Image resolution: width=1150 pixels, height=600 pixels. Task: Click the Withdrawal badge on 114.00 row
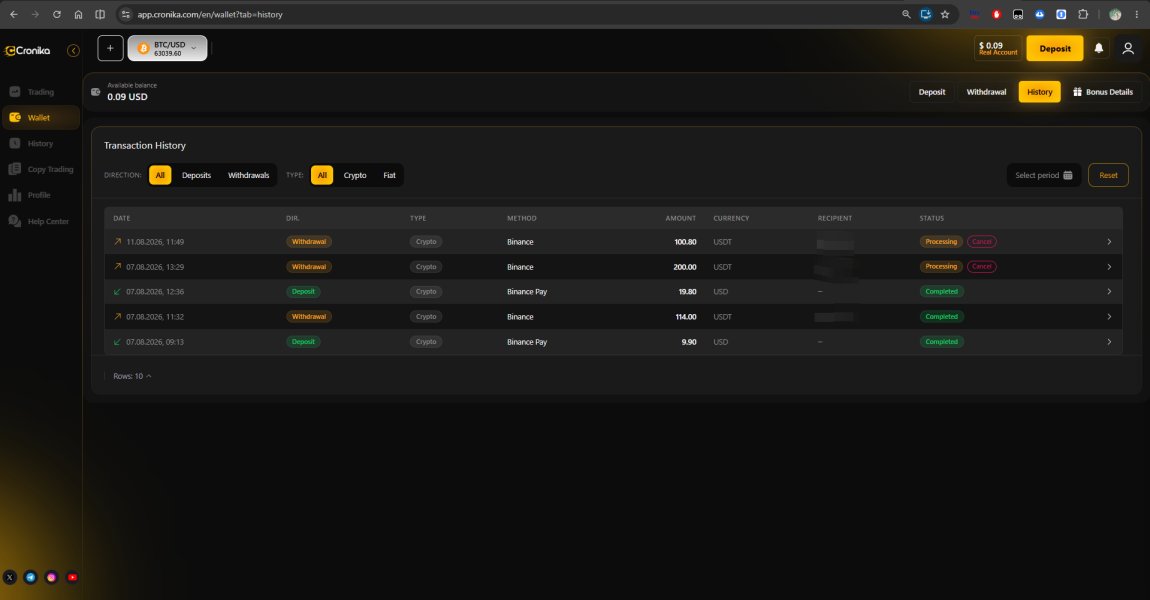309,317
